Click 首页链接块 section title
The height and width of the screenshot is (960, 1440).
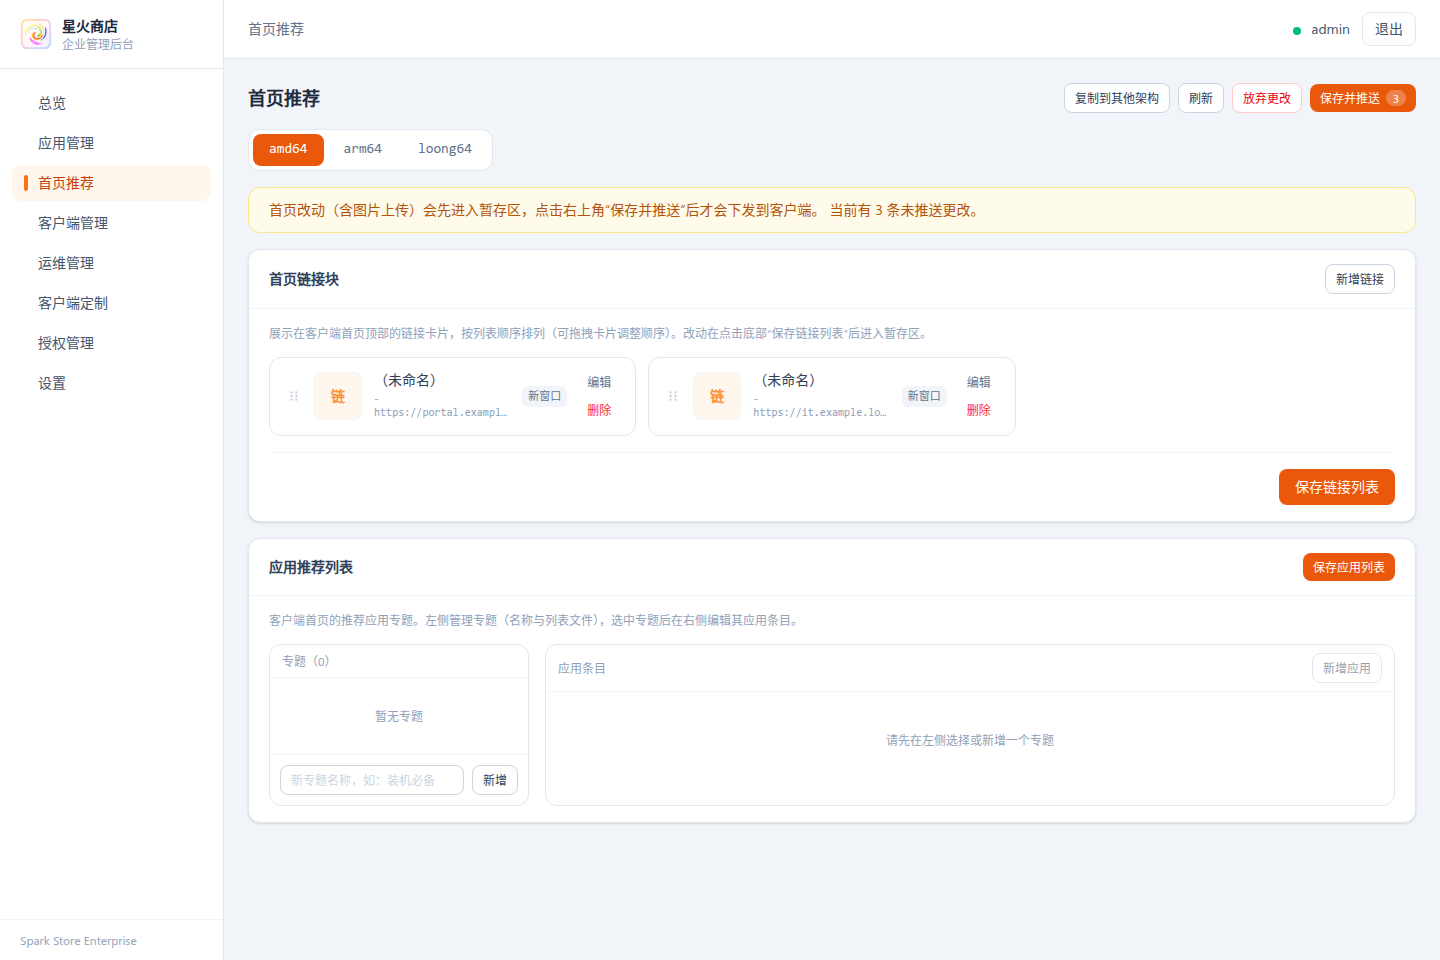[304, 279]
